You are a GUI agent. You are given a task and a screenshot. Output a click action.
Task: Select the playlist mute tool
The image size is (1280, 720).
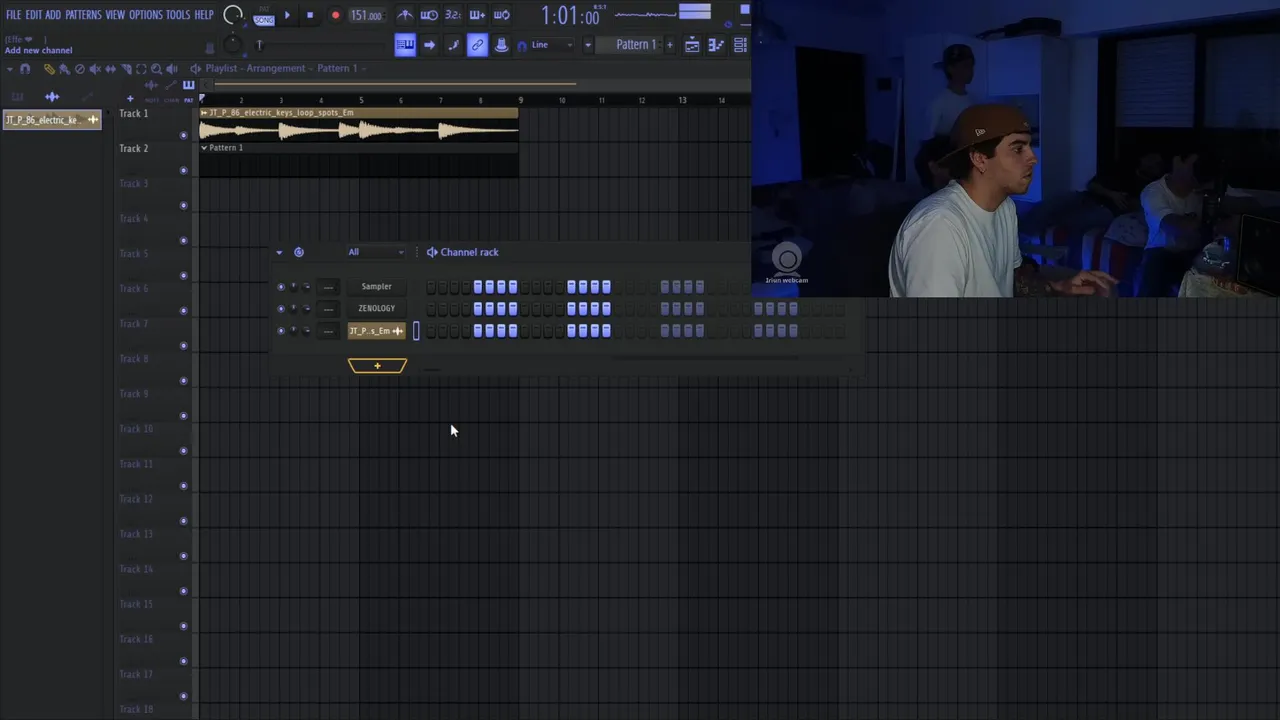click(x=95, y=69)
